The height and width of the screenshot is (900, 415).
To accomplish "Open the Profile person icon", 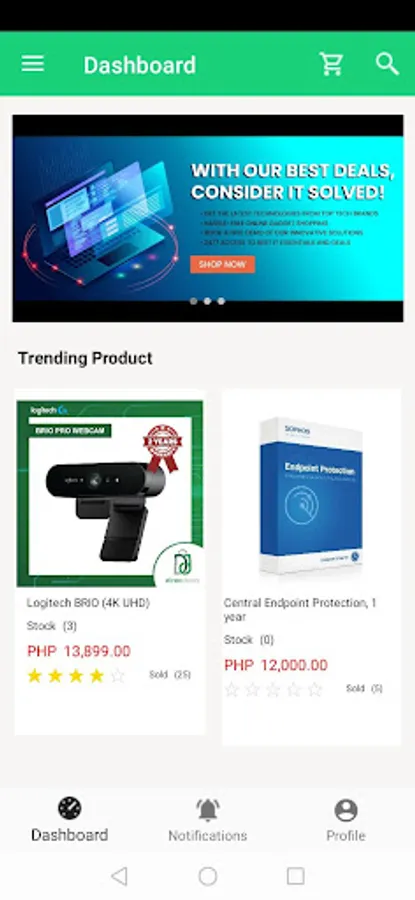I will (346, 810).
